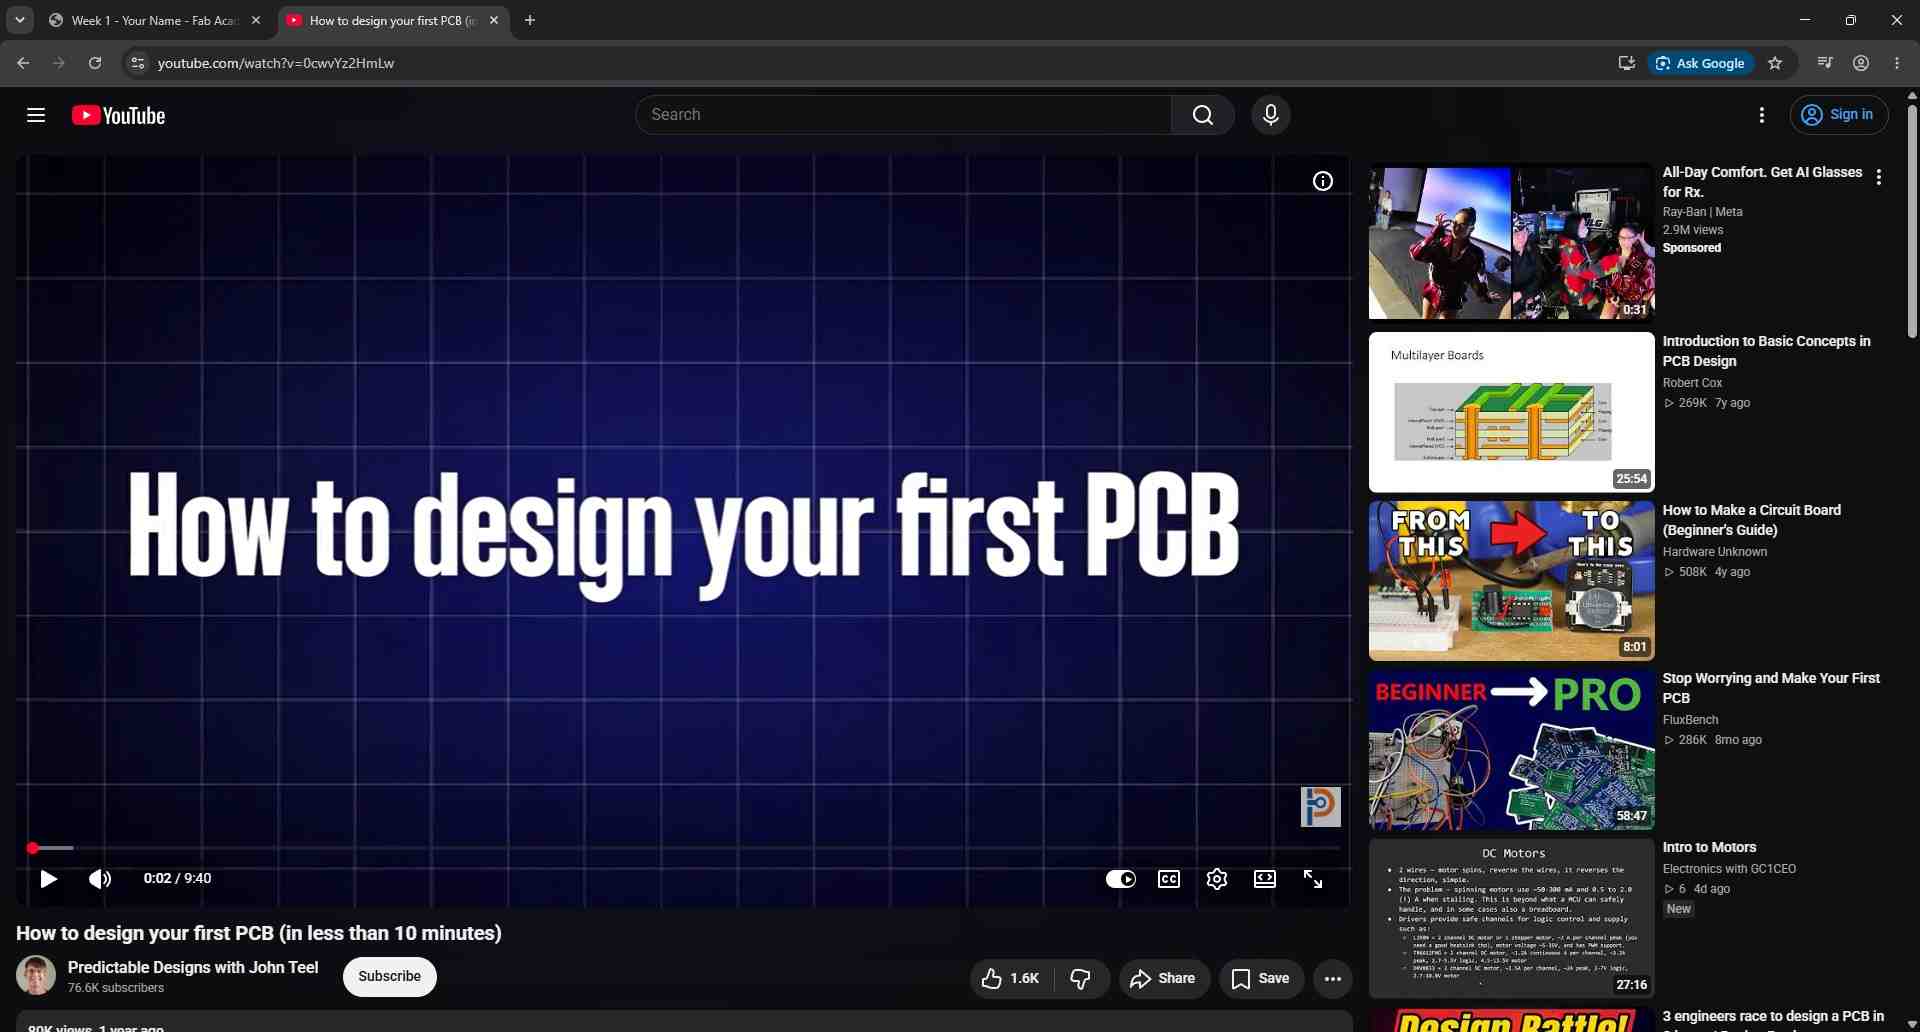This screenshot has height=1032, width=1920.
Task: Open a new browser tab
Action: click(530, 20)
